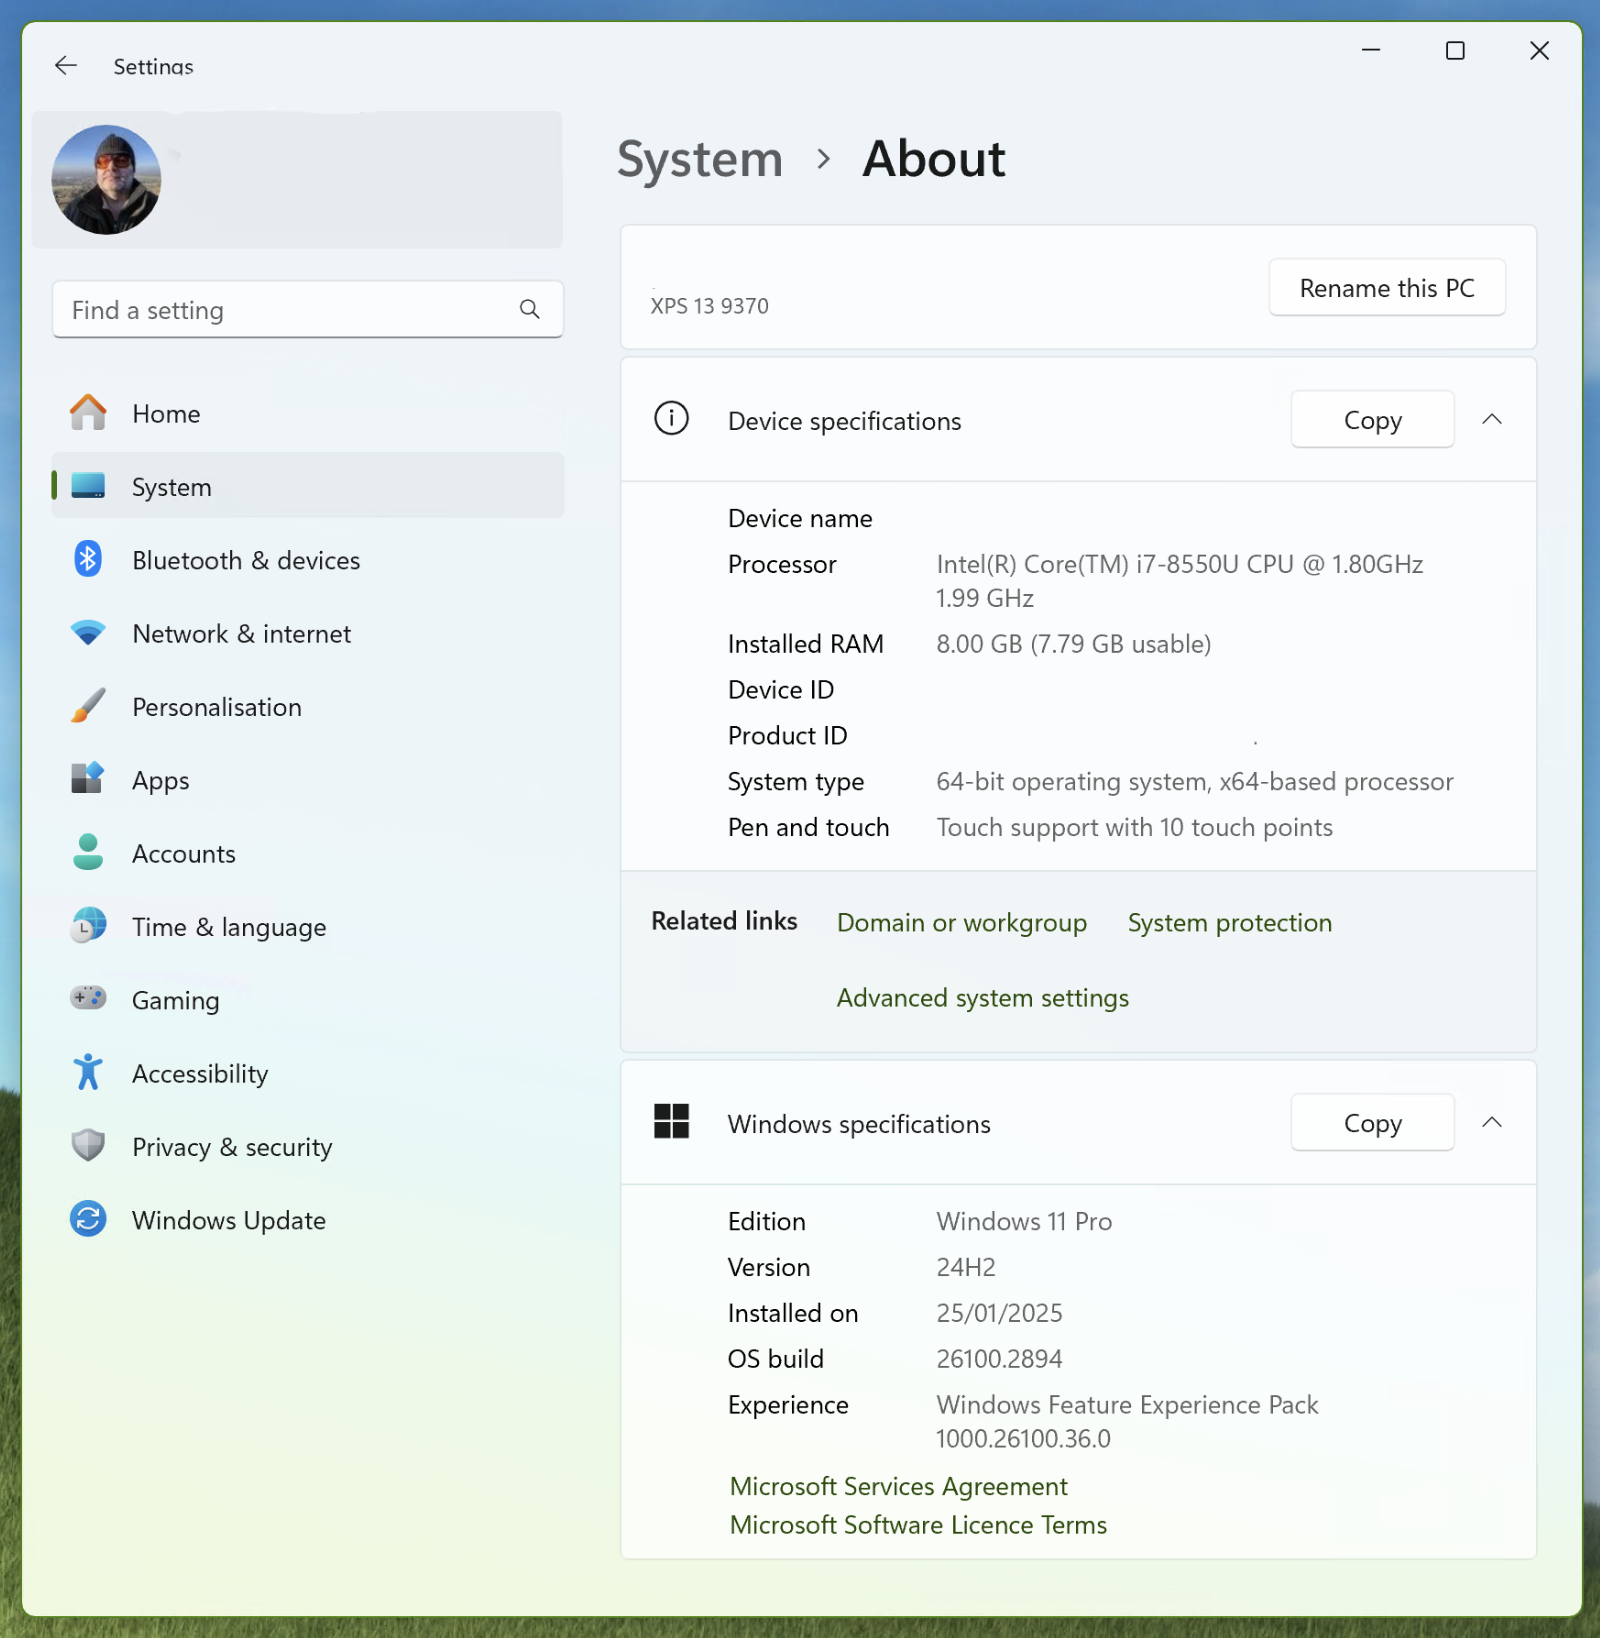Click the back arrow icon in Settings
This screenshot has height=1638, width=1600.
(66, 66)
